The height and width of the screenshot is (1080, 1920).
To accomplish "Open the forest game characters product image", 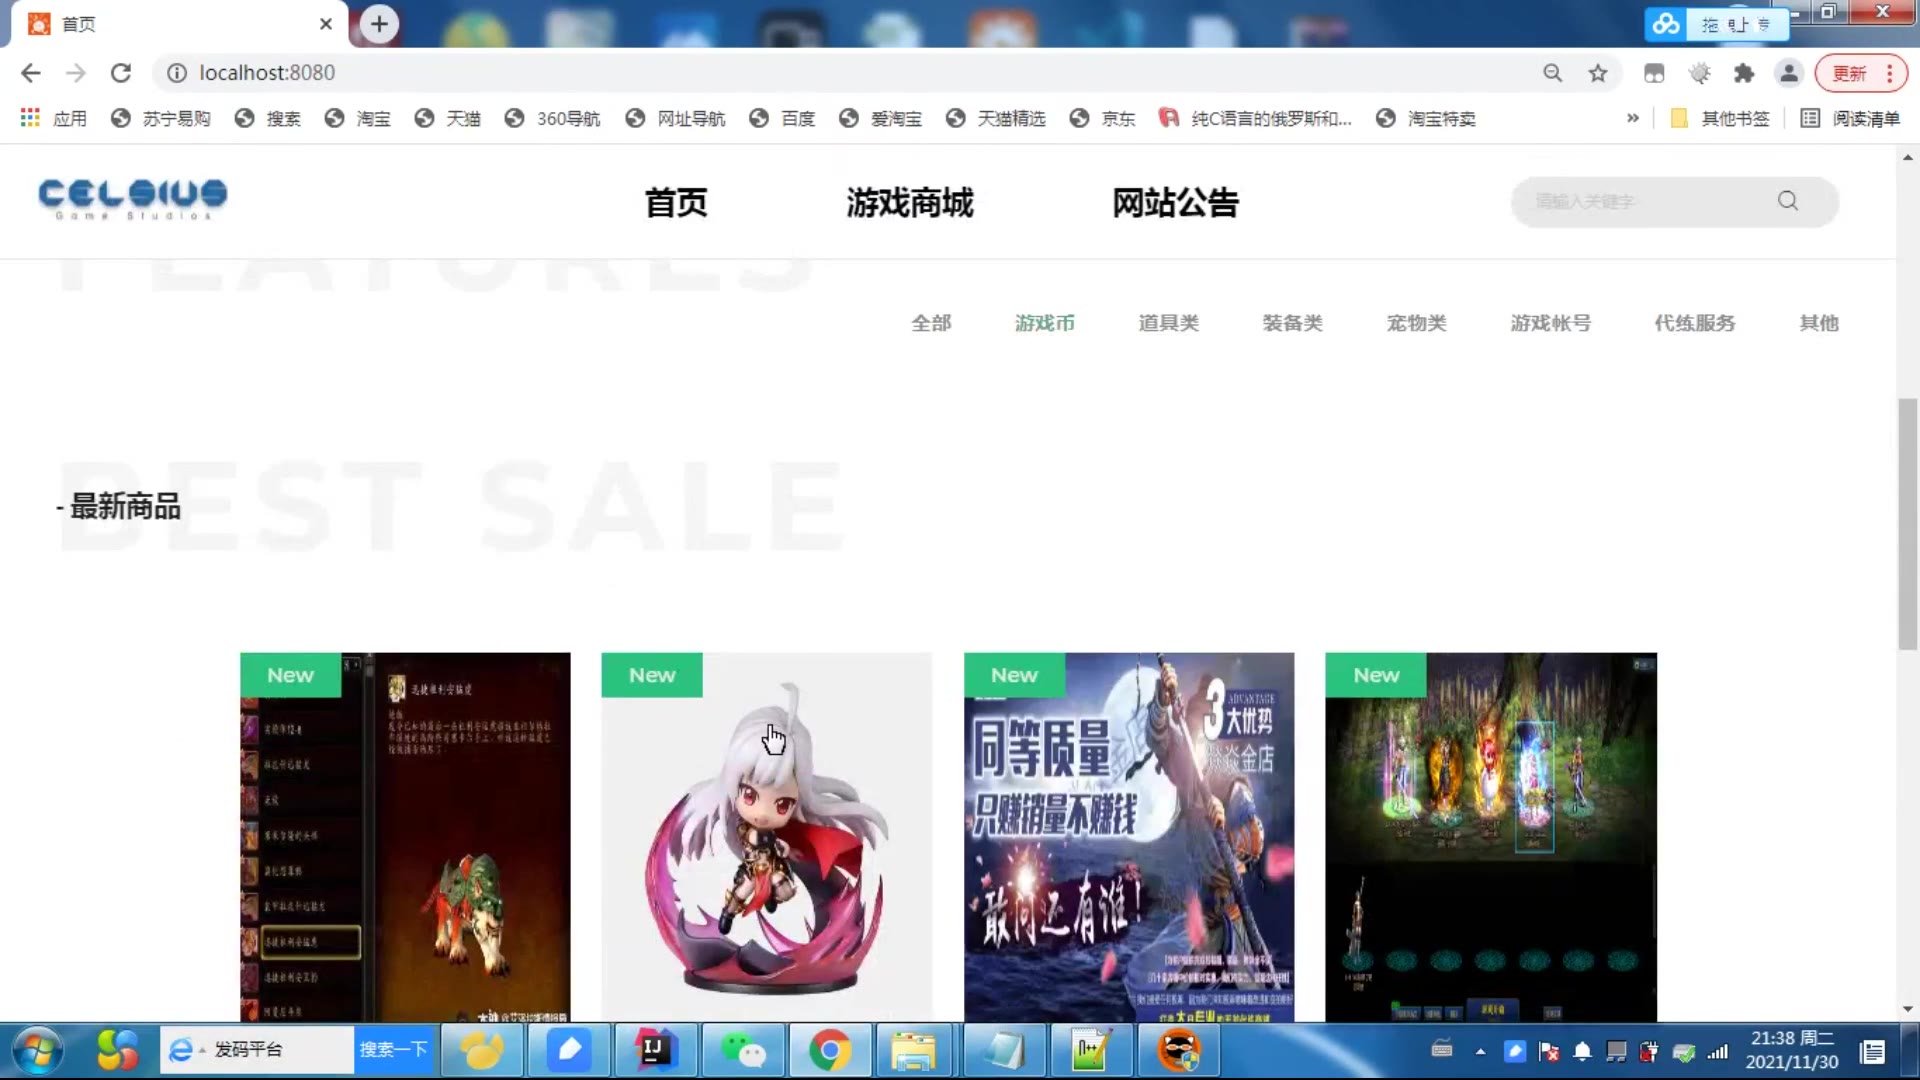I will click(1491, 838).
